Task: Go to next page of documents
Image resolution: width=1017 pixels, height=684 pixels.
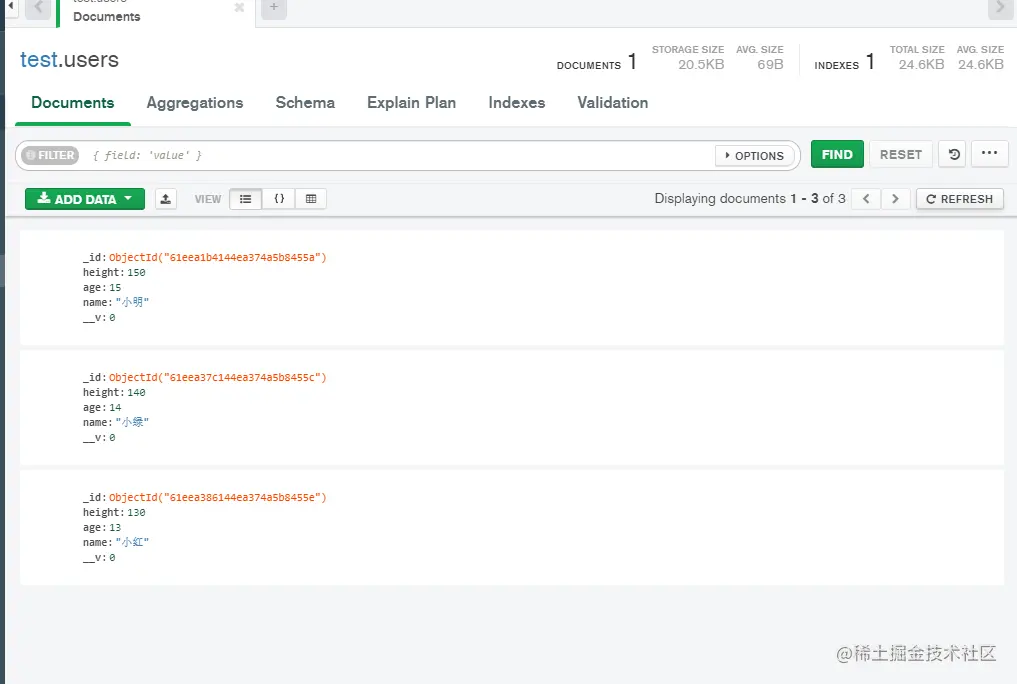Action: [x=895, y=199]
